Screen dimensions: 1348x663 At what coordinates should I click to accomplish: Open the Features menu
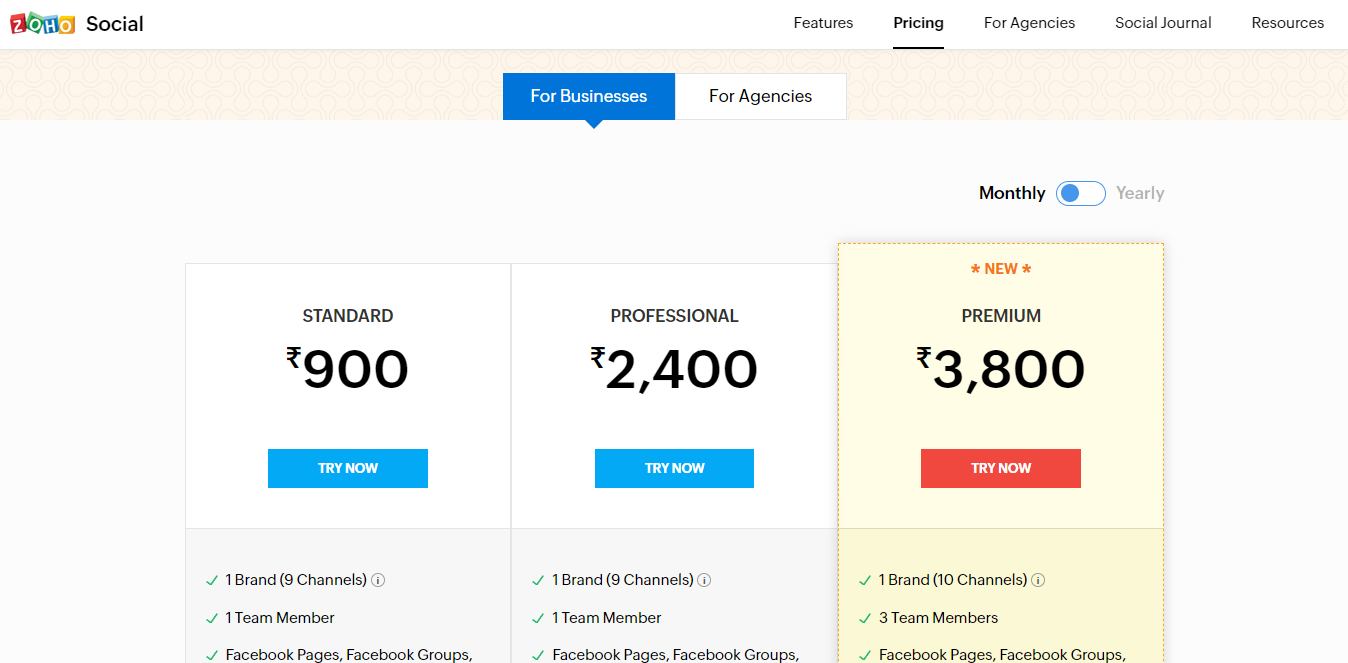coord(823,23)
